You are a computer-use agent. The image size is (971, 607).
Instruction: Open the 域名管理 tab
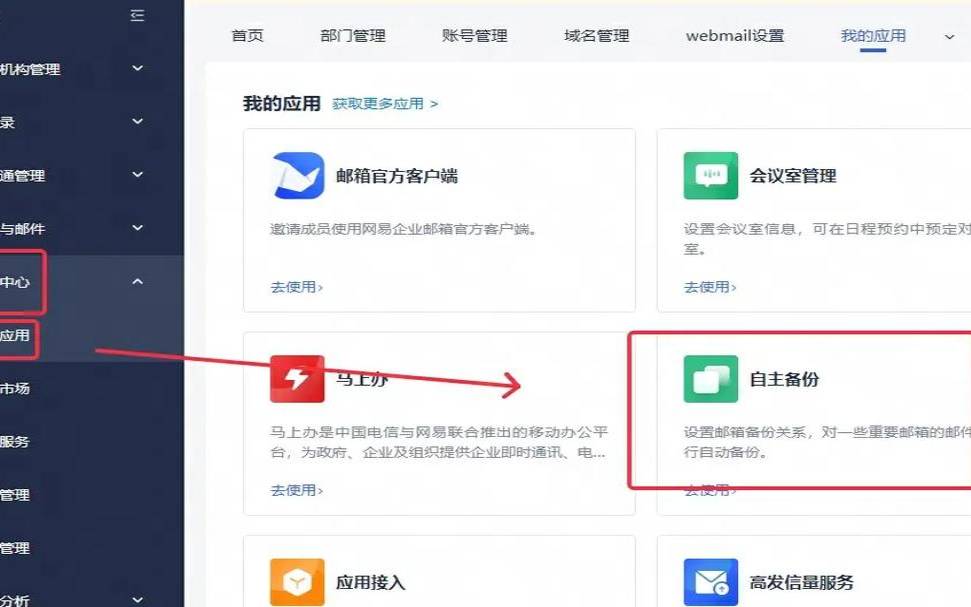[595, 35]
